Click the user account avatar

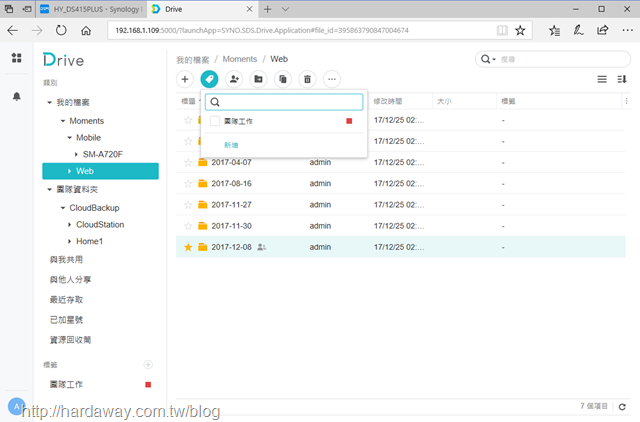[x=16, y=406]
